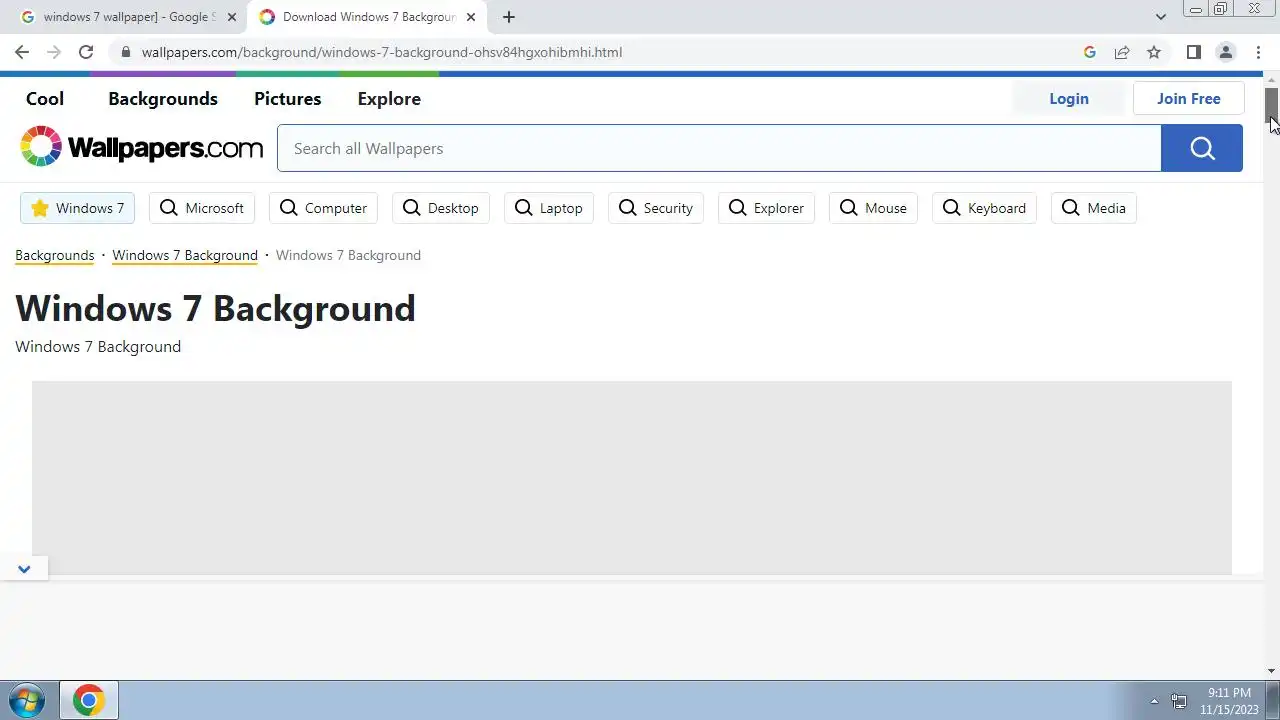
Task: Click the Join Free button
Action: [1189, 98]
